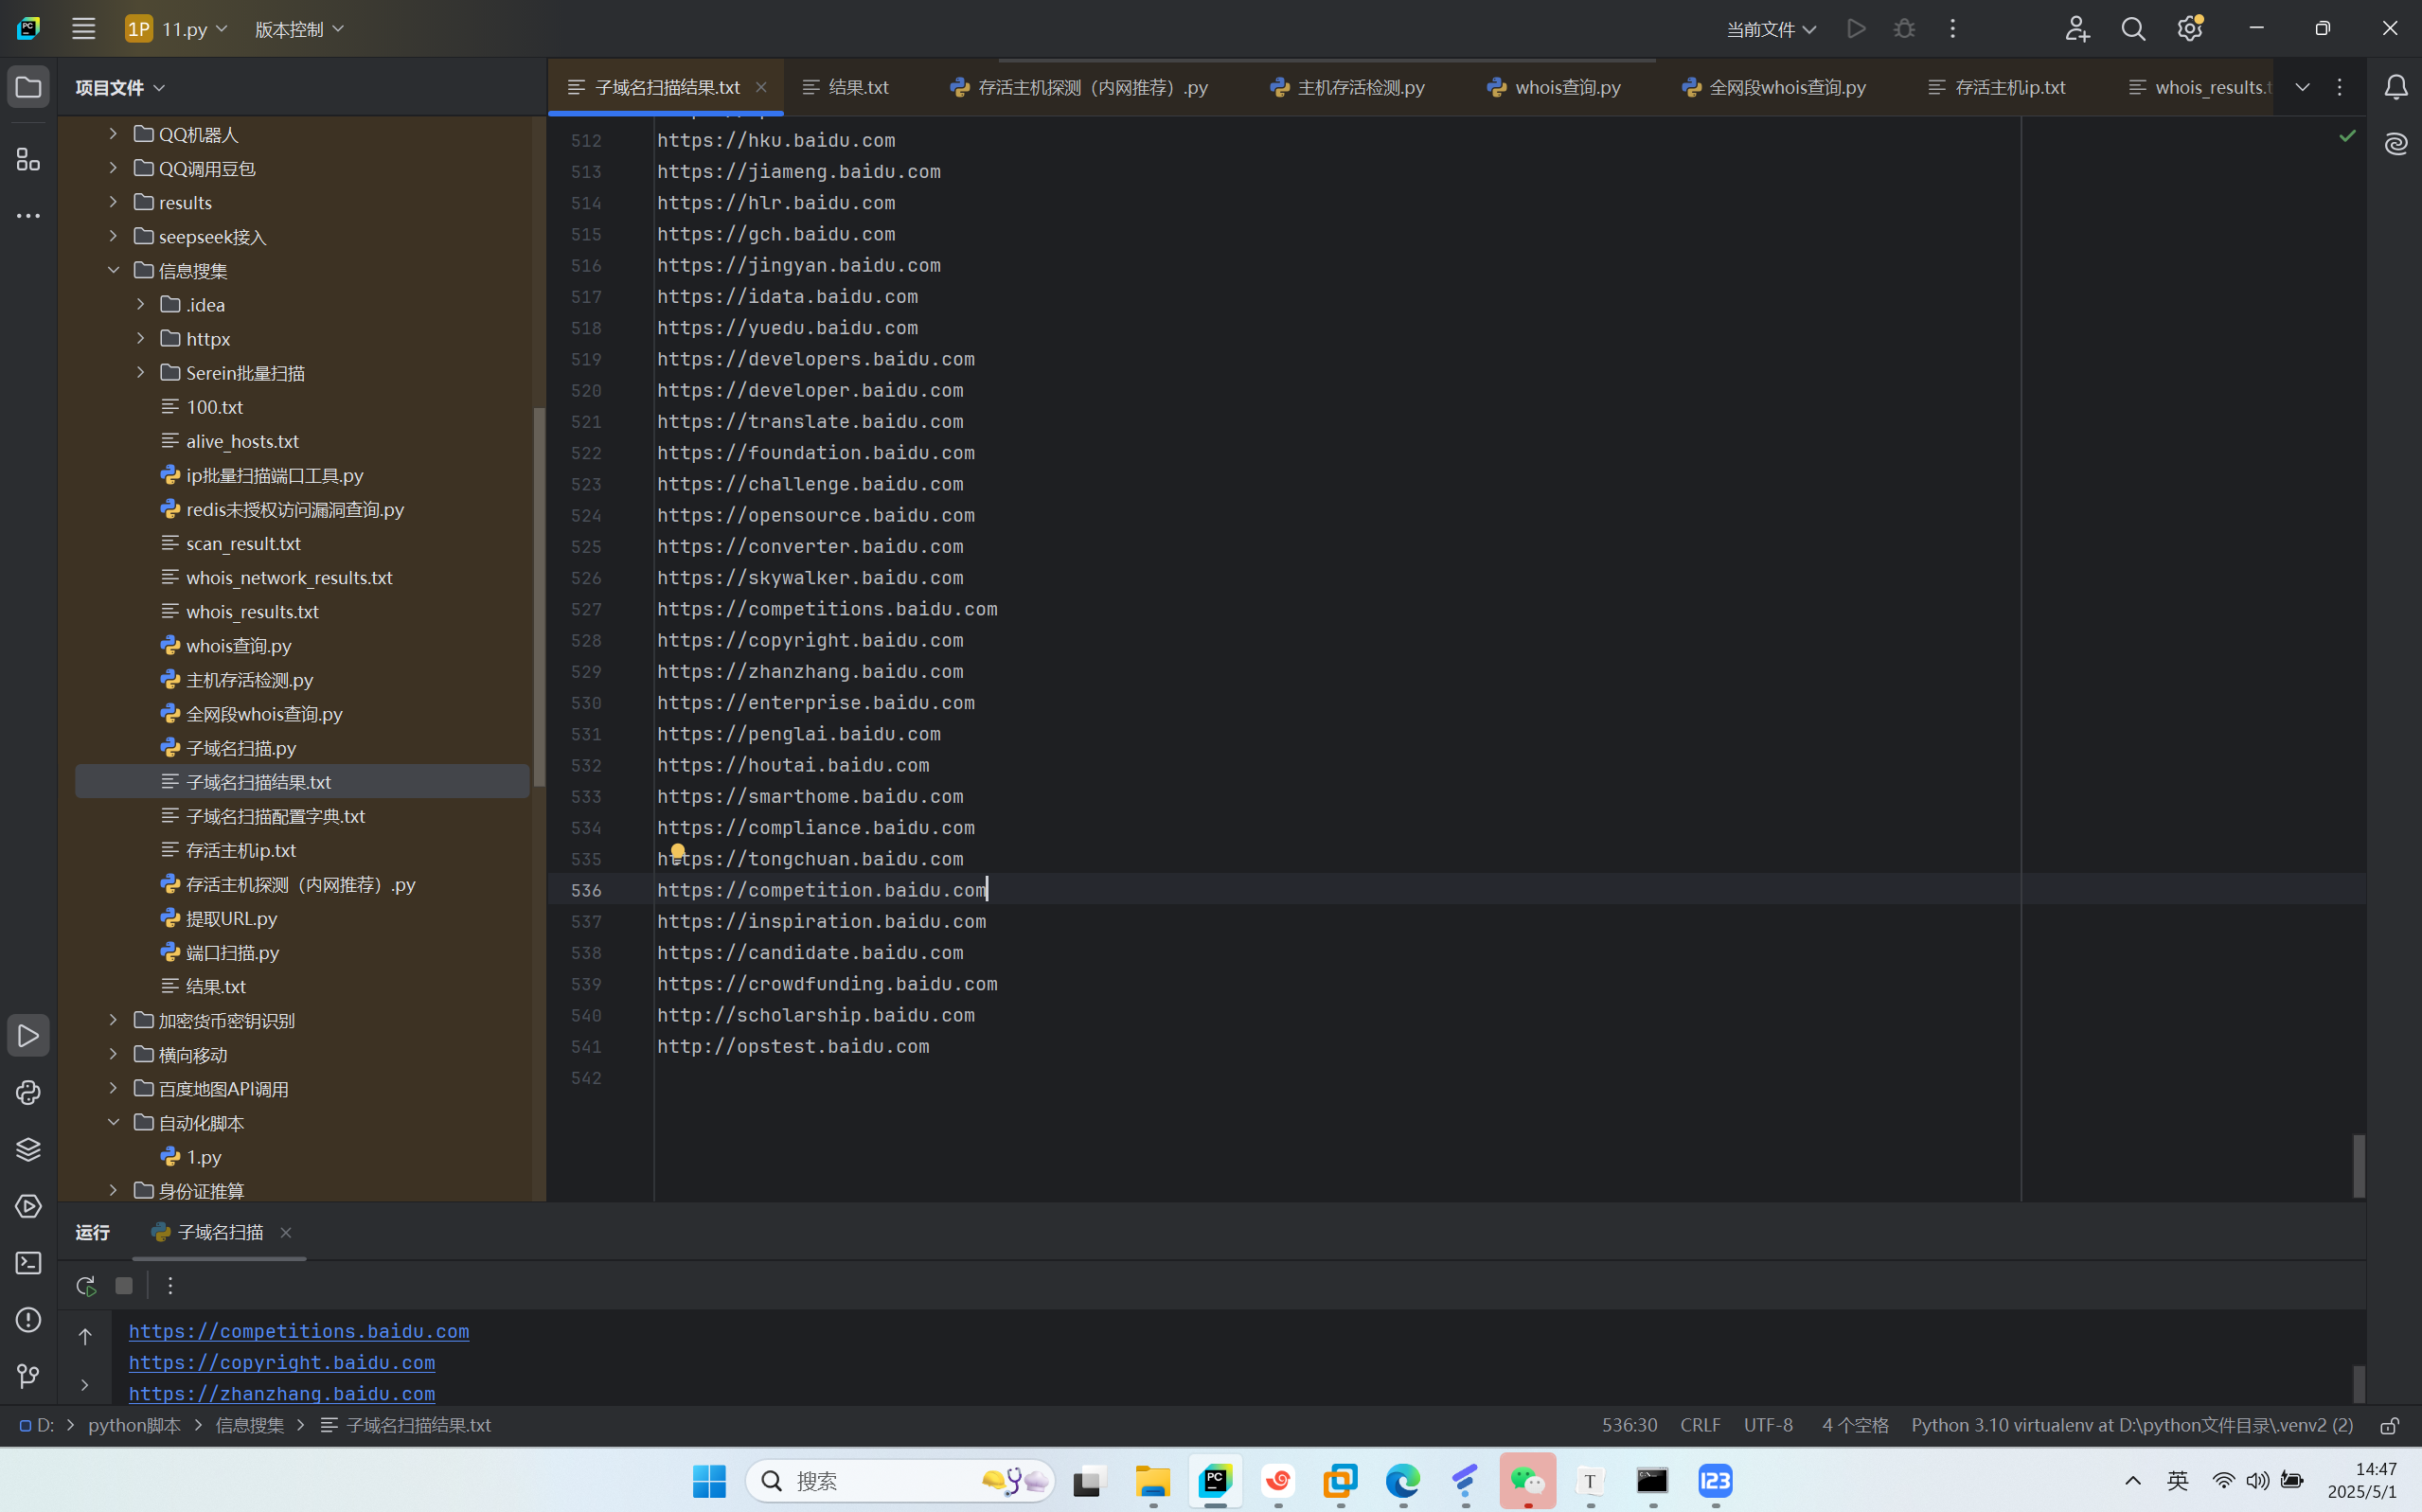Open the Python Packages tool window

tap(28, 1149)
